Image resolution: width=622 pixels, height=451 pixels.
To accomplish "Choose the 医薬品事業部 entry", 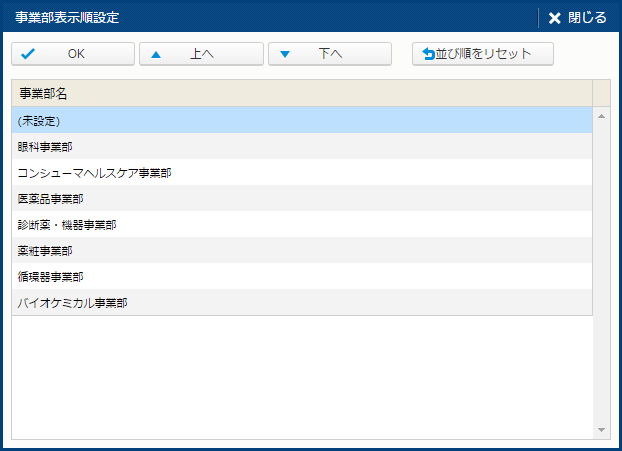I will coord(300,199).
